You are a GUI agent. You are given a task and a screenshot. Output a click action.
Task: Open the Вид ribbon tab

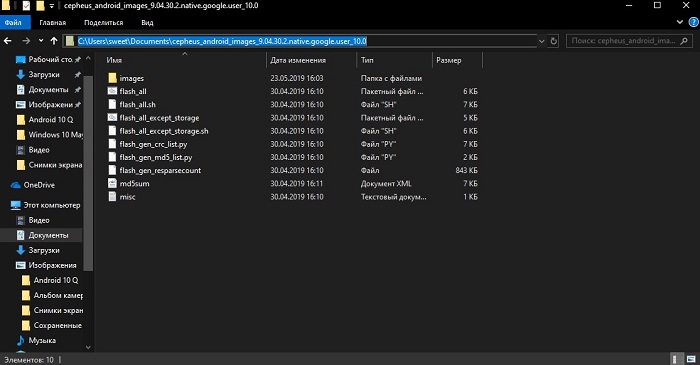coord(147,23)
